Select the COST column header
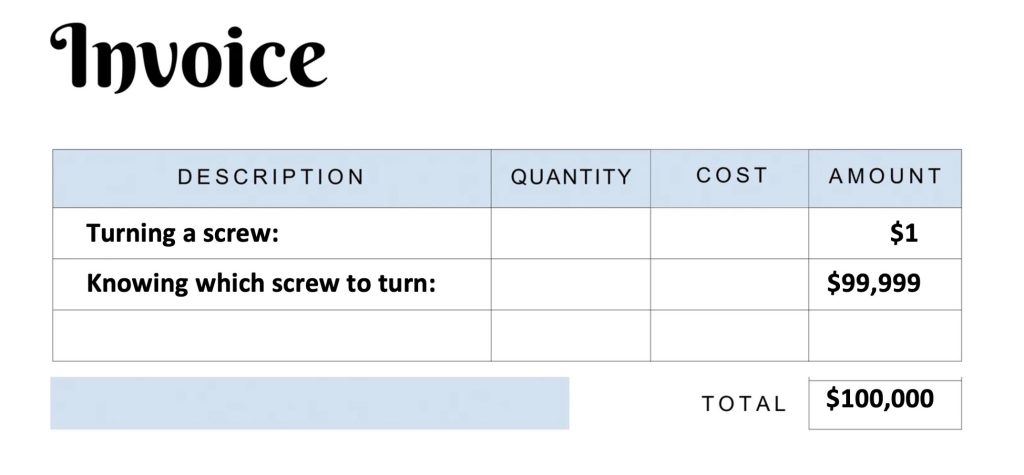The height and width of the screenshot is (475, 1024). pos(729,178)
